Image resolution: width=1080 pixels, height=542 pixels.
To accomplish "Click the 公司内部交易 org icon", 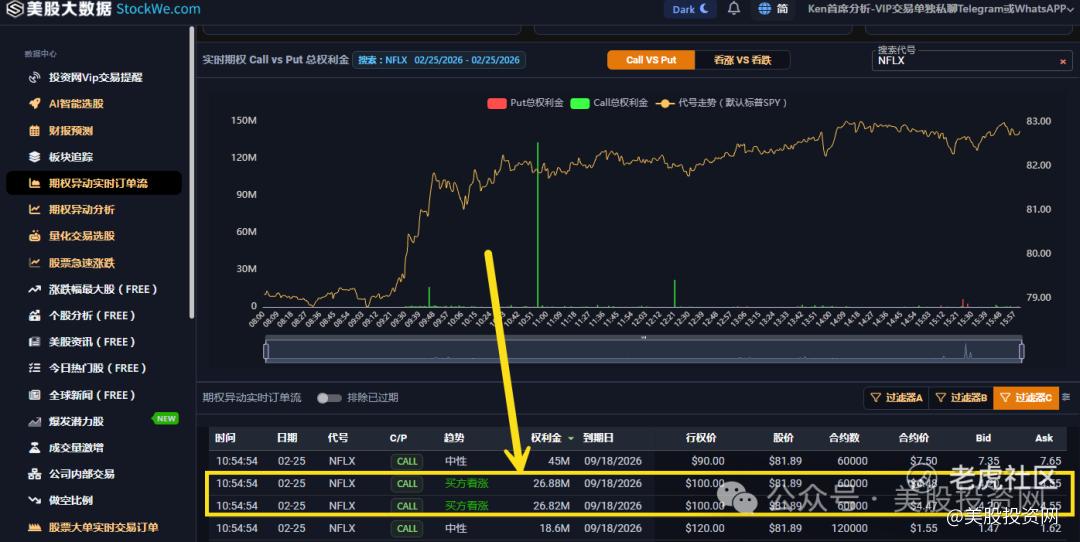I will pyautogui.click(x=34, y=474).
